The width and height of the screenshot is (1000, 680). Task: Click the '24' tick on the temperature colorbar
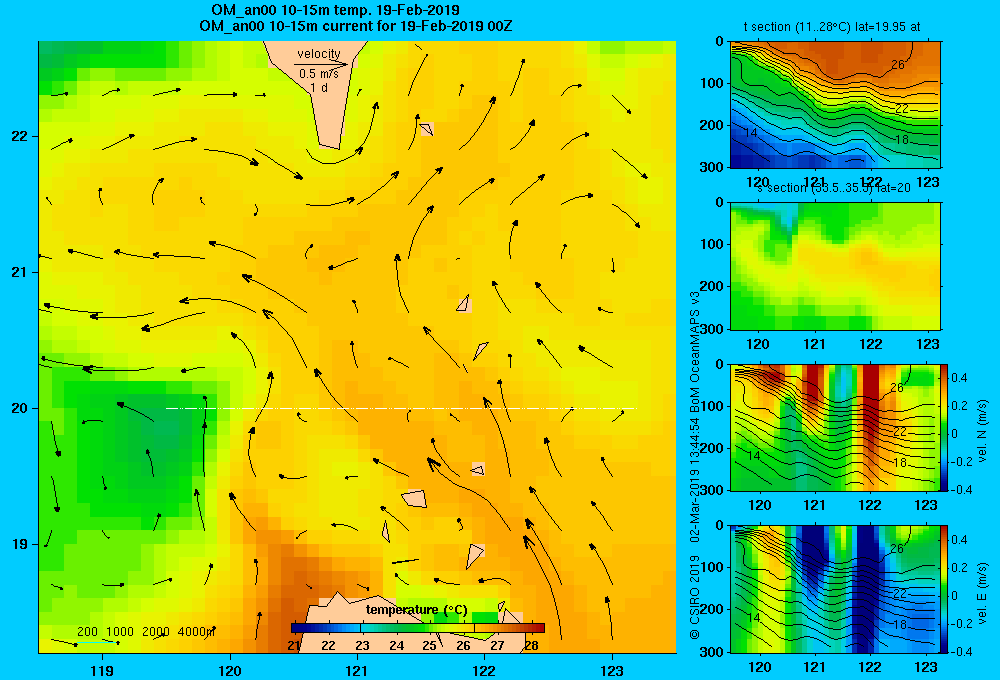pyautogui.click(x=396, y=646)
